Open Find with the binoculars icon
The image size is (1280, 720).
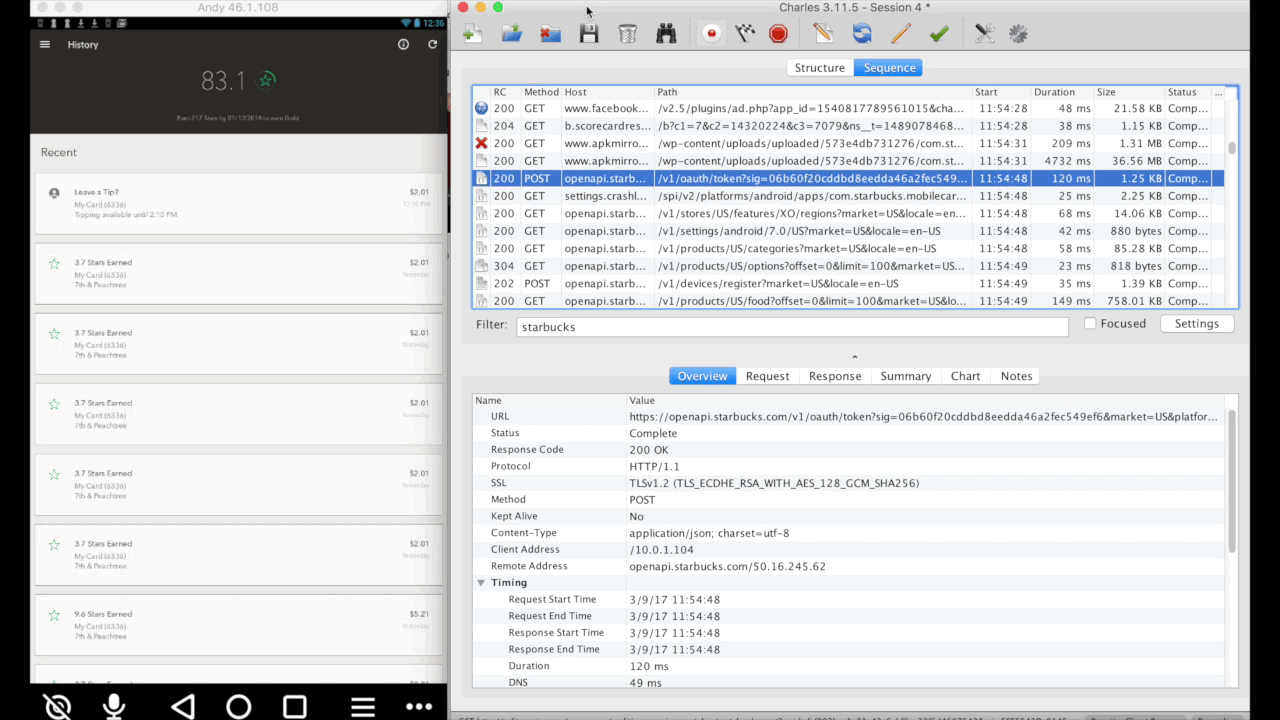[666, 33]
